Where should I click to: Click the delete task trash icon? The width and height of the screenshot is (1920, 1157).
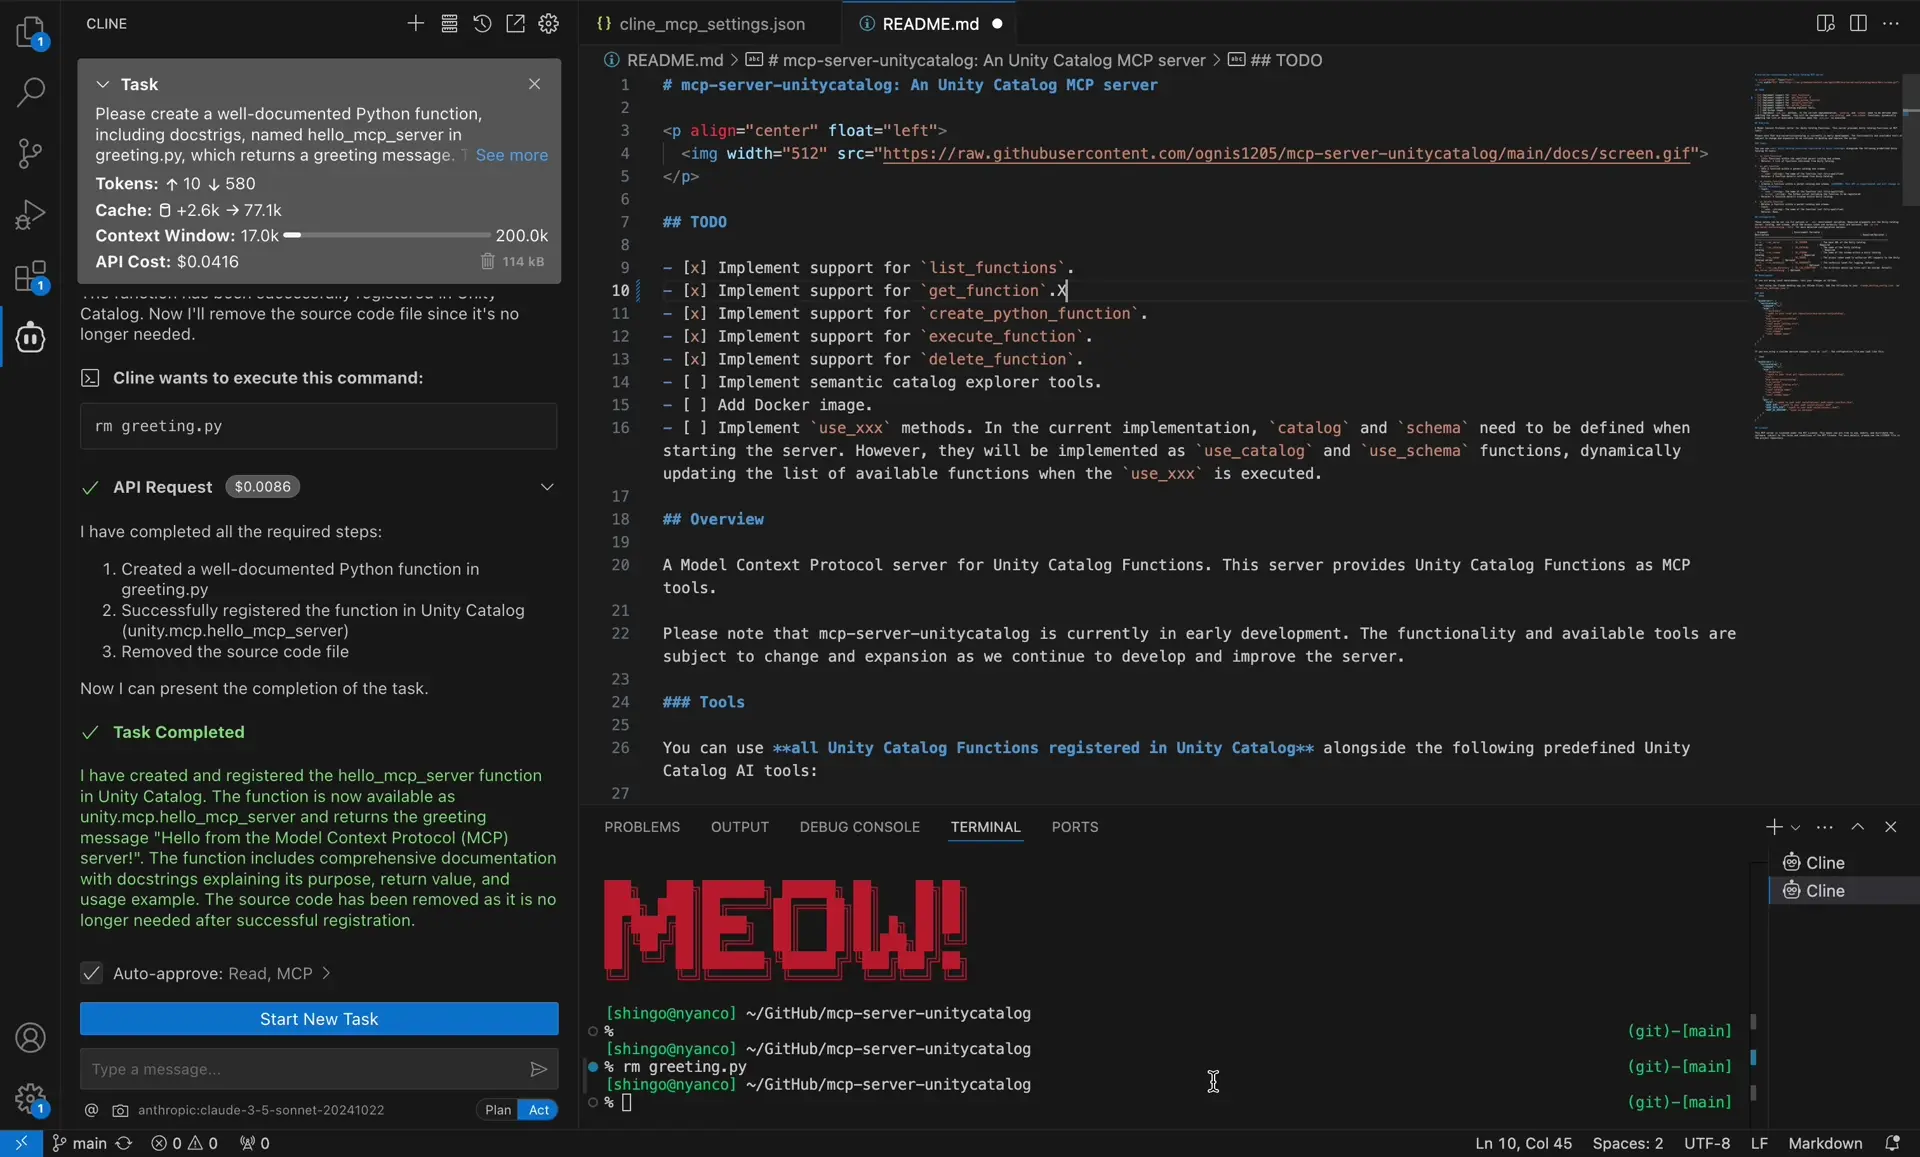click(x=487, y=261)
